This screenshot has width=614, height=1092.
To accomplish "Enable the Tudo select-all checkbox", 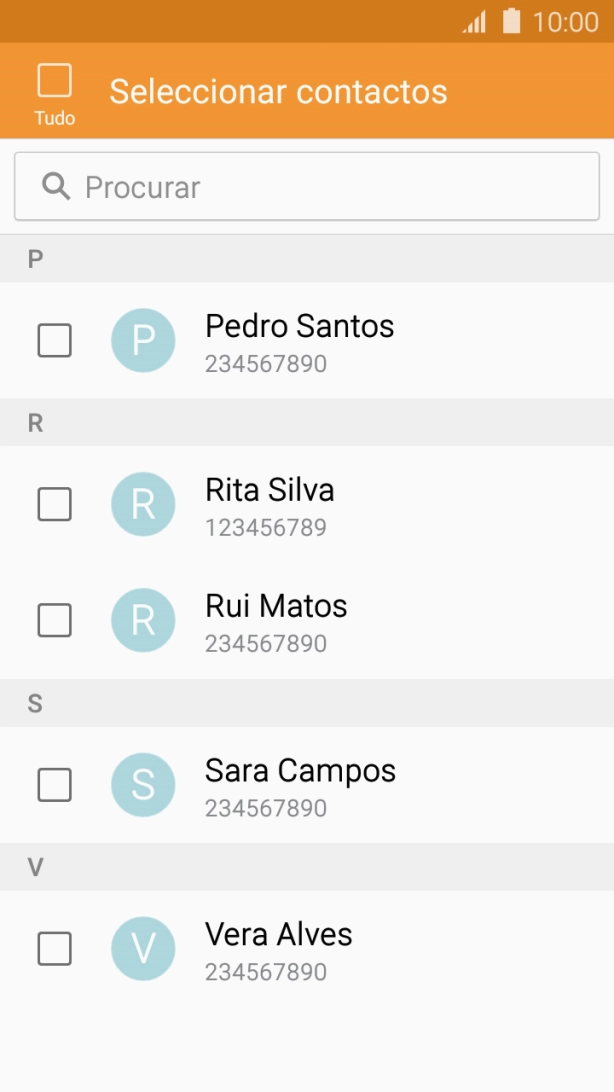I will [53, 80].
